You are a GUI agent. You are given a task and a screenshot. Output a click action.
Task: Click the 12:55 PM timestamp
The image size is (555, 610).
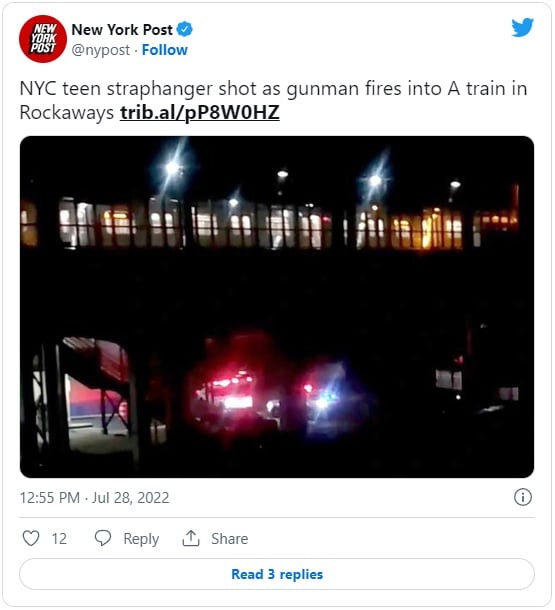click(50, 498)
